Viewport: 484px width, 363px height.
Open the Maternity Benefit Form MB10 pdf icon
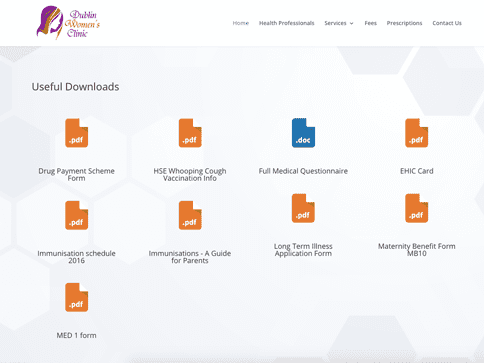pyautogui.click(x=417, y=208)
